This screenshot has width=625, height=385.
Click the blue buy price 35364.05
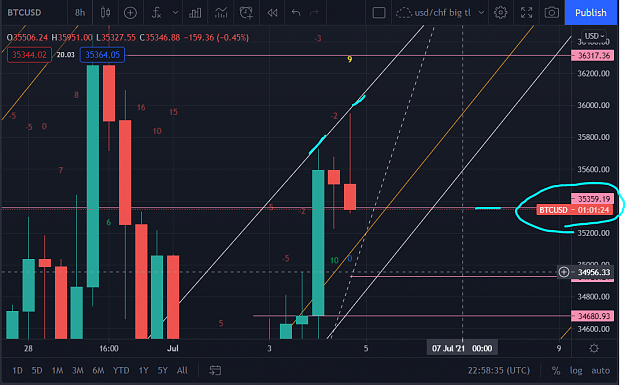pyautogui.click(x=102, y=55)
